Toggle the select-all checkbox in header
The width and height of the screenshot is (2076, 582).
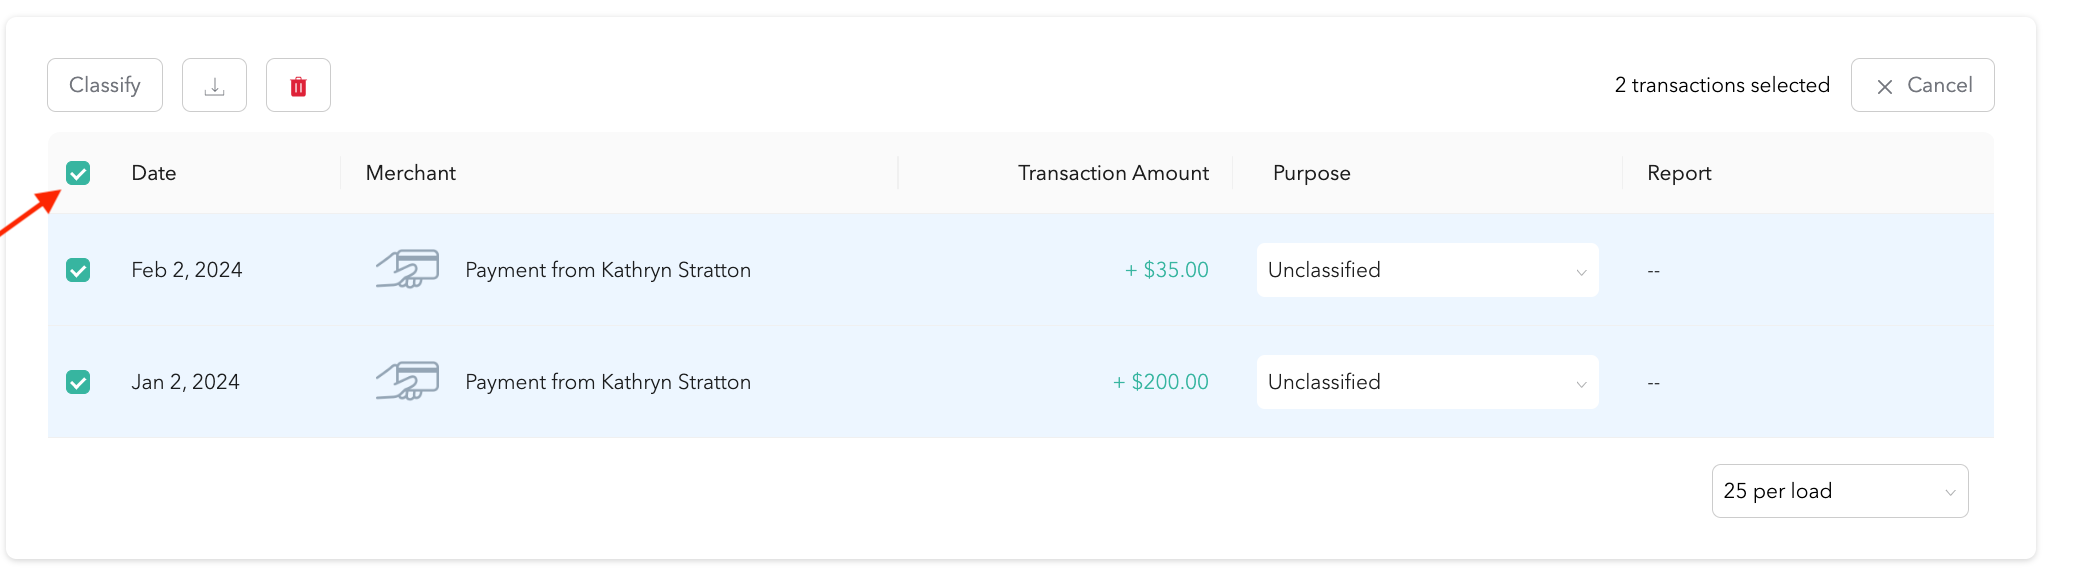click(x=78, y=174)
